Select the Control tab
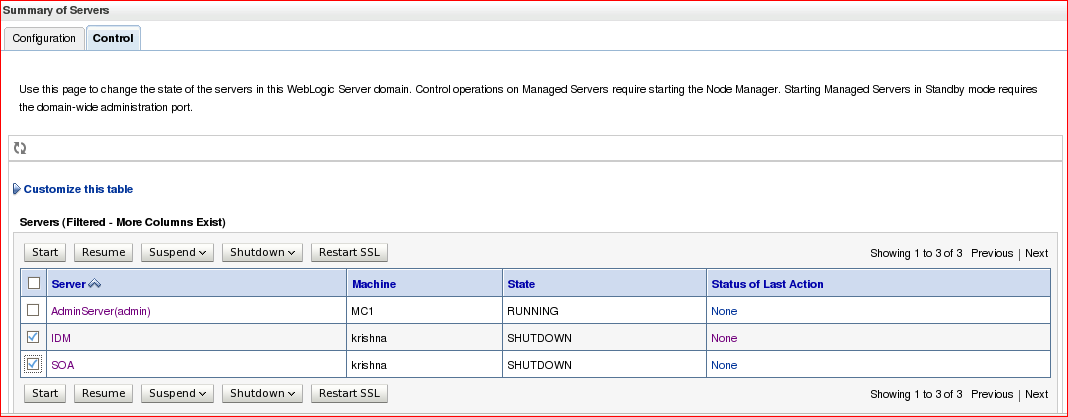 [x=113, y=38]
